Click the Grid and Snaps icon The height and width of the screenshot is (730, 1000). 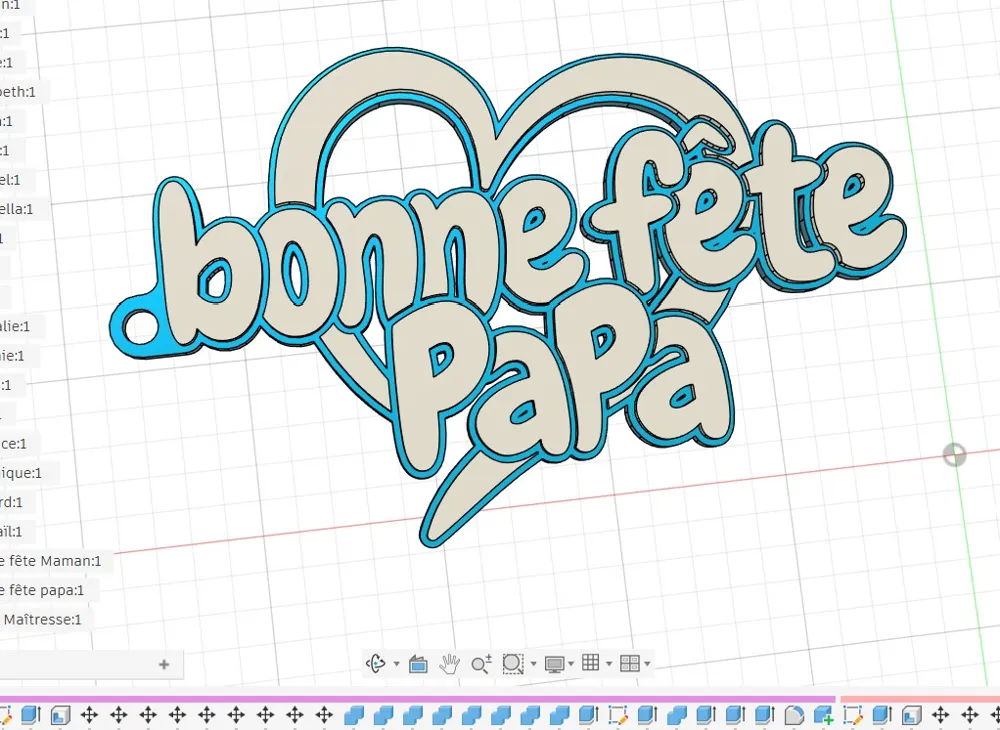coord(591,663)
